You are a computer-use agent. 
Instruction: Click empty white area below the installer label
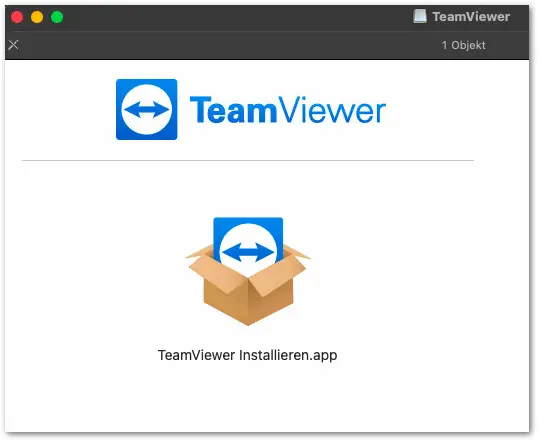pyautogui.click(x=247, y=398)
